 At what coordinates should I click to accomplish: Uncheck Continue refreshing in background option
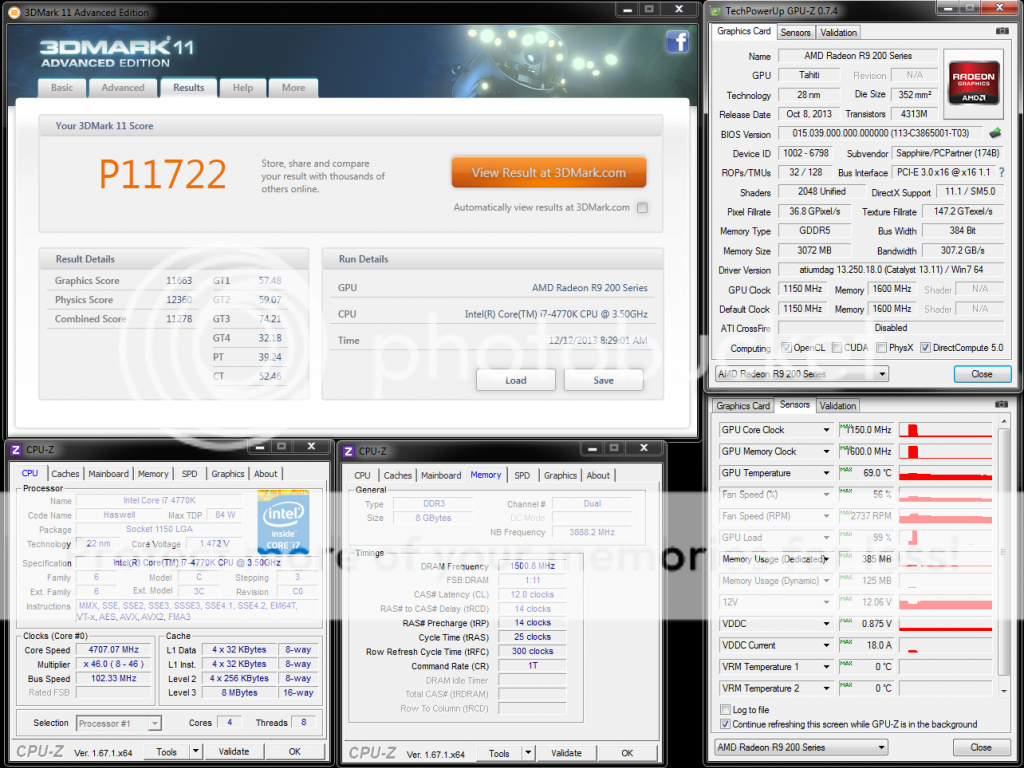pos(725,724)
